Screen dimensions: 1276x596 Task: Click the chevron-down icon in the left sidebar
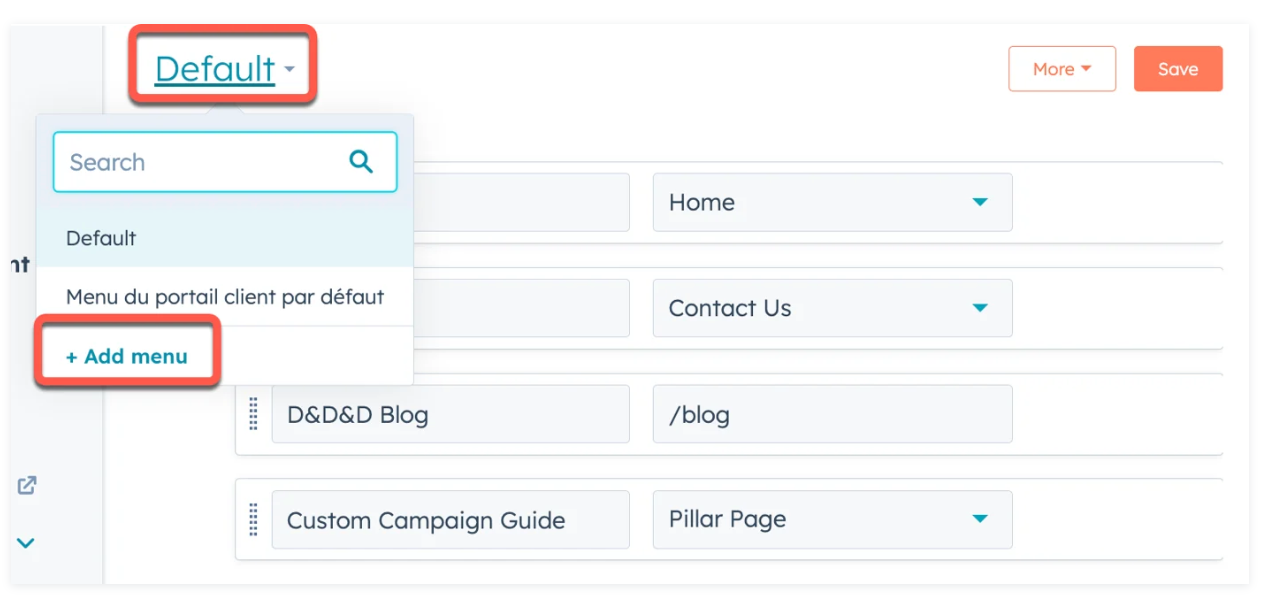click(x=27, y=543)
